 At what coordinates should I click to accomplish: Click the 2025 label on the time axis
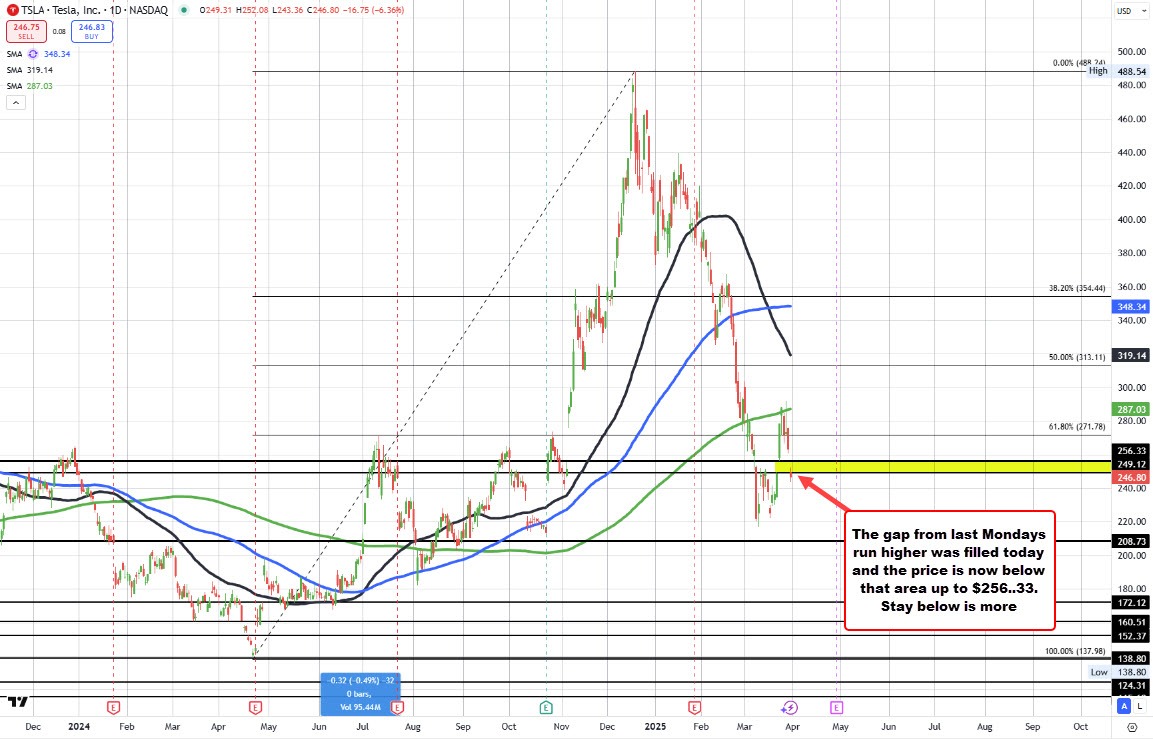pos(654,726)
